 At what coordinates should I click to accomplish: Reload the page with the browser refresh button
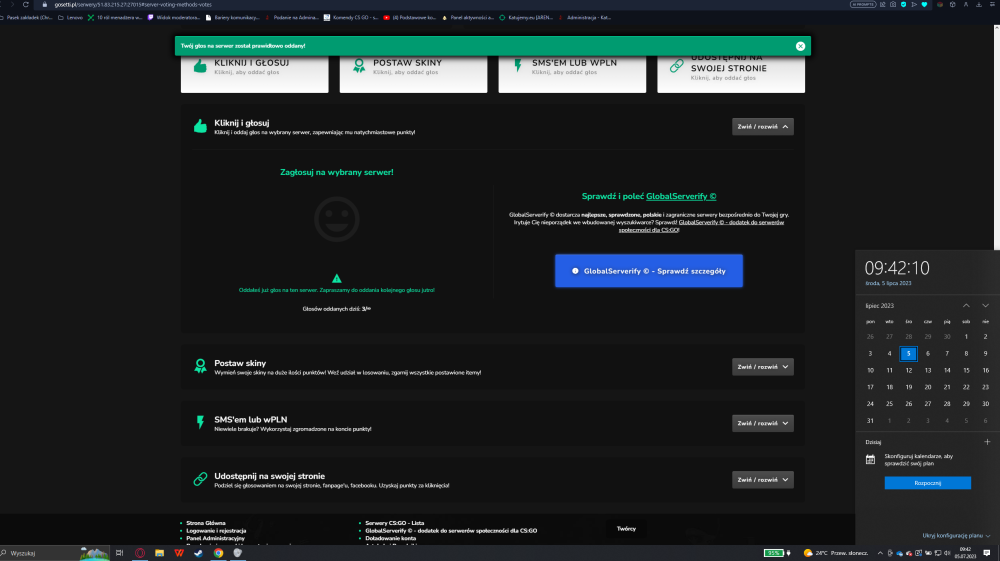coord(26,4)
